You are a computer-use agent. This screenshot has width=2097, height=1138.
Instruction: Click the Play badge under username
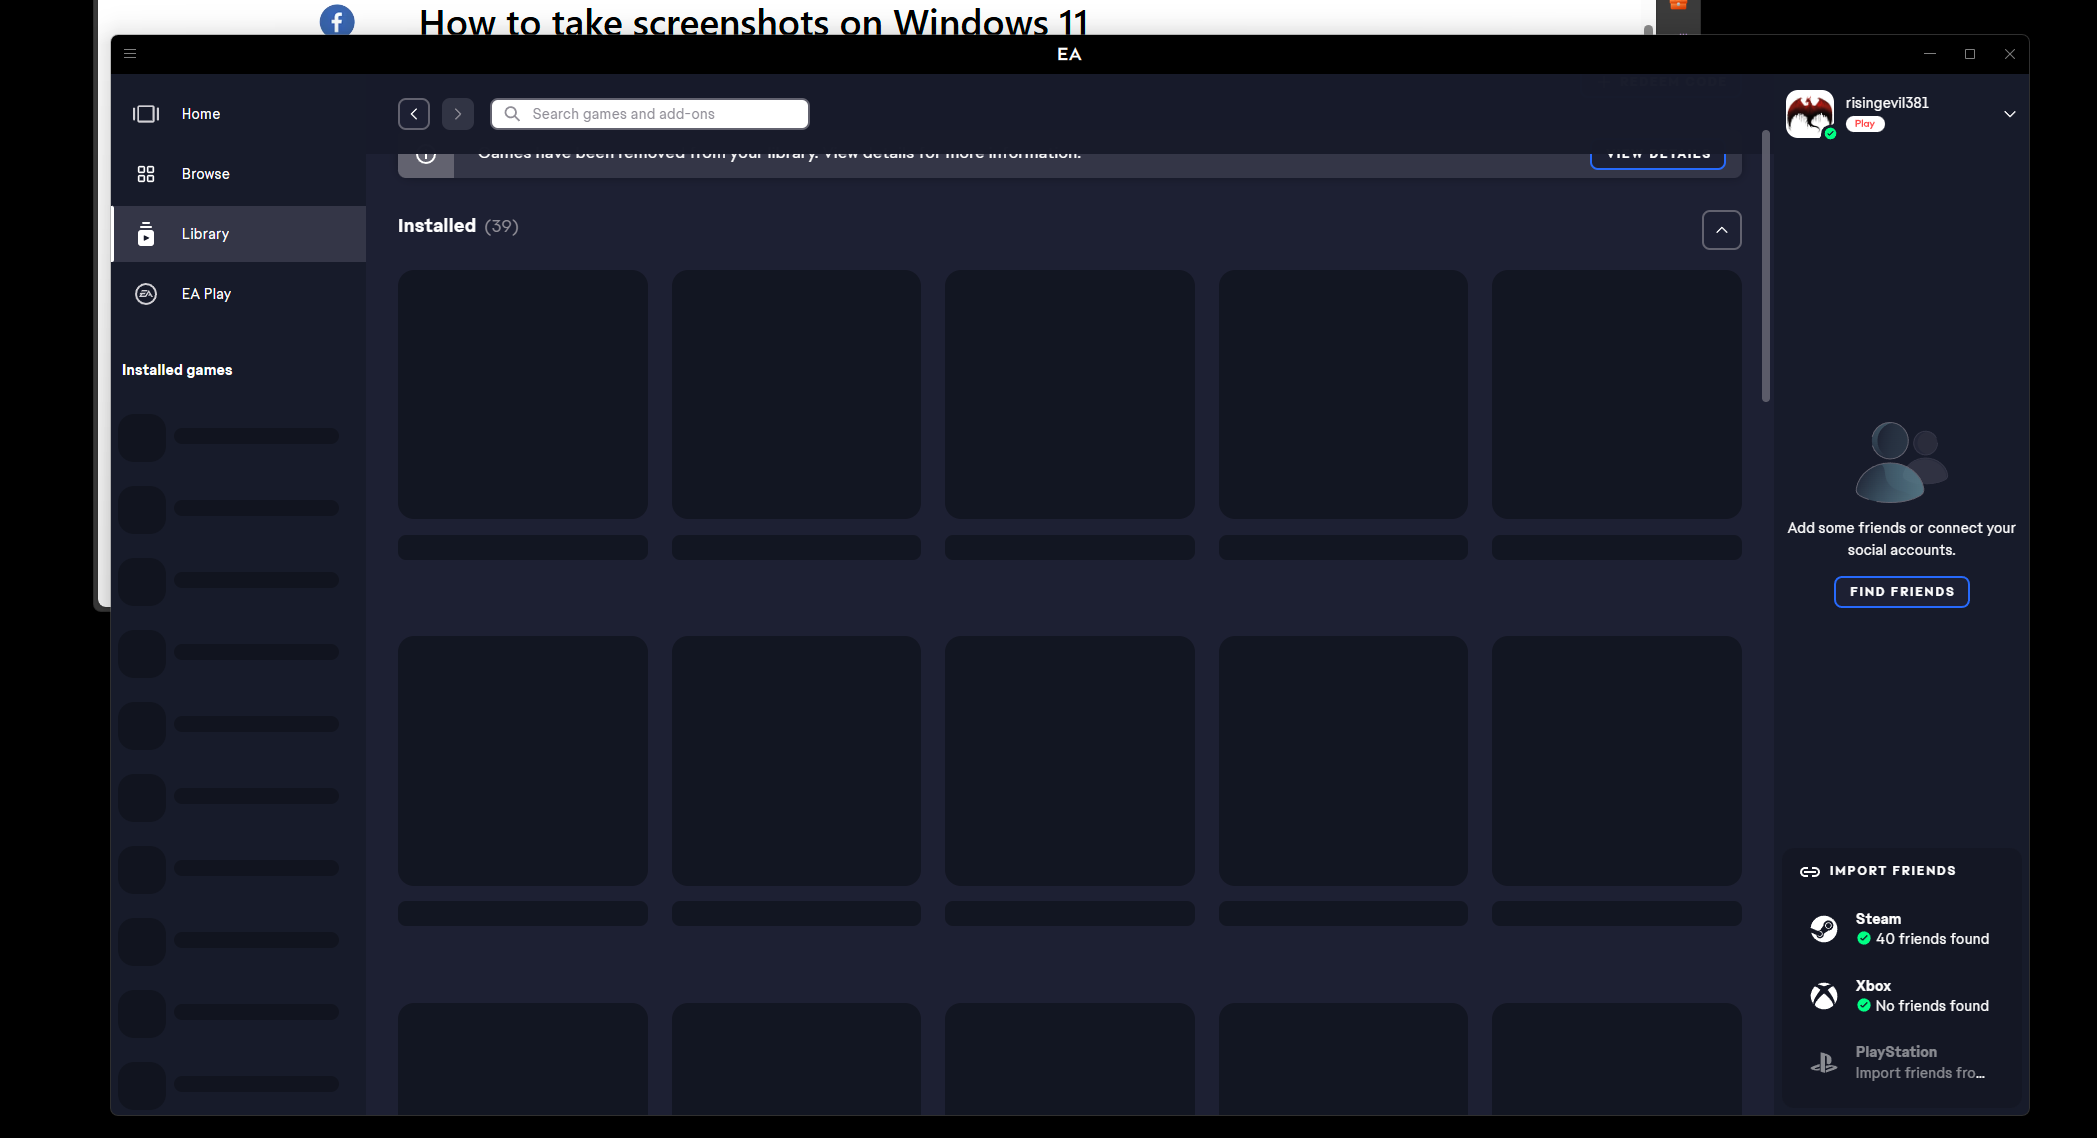click(x=1865, y=124)
